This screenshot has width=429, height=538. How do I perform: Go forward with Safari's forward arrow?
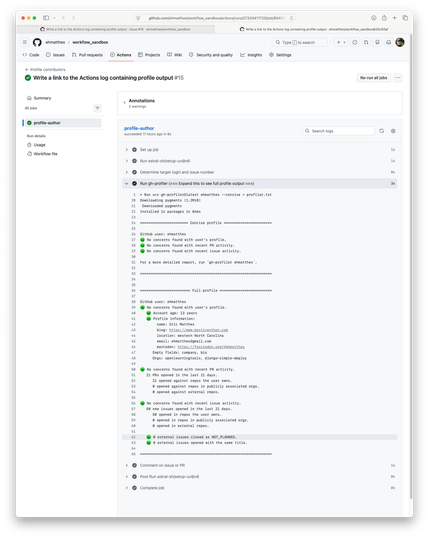[73, 17]
